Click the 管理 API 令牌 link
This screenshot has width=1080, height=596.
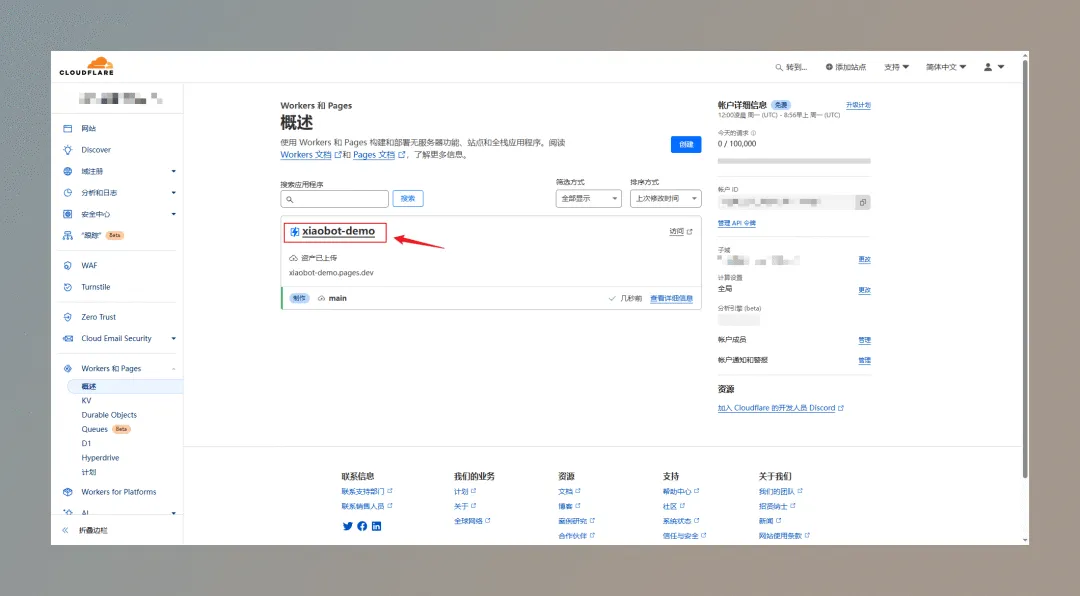(x=736, y=223)
